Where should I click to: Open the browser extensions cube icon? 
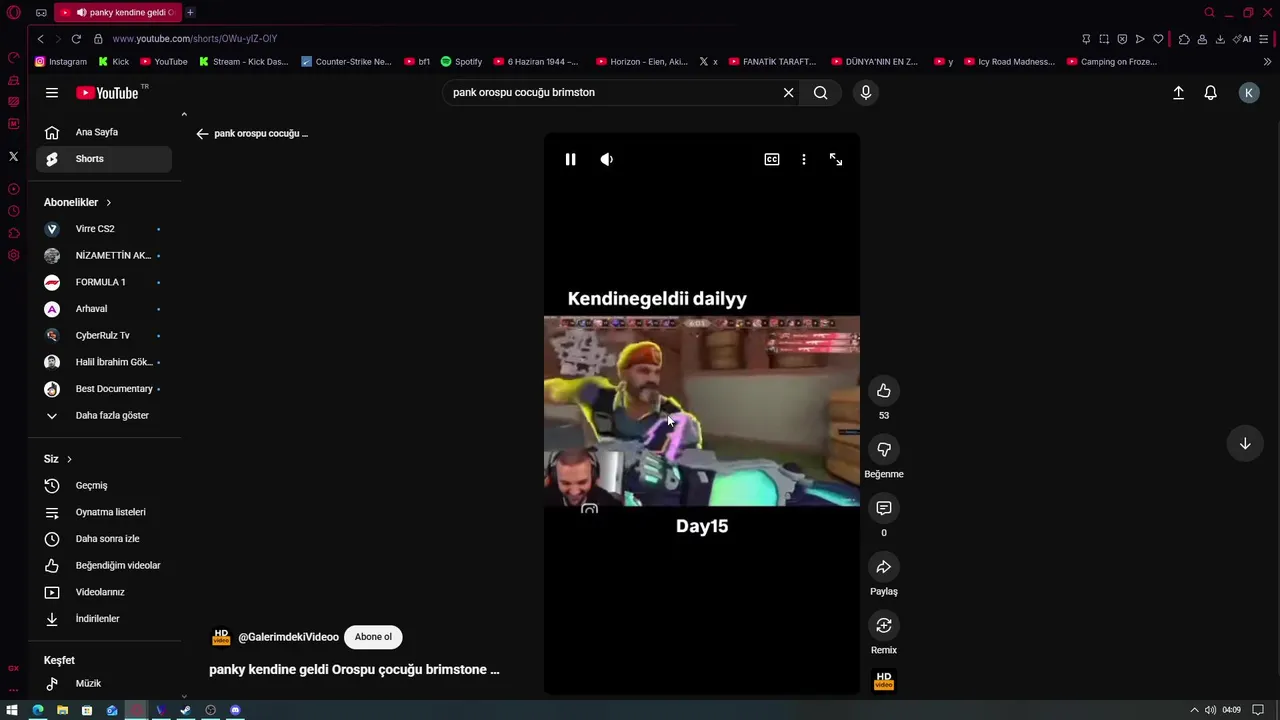(1184, 39)
